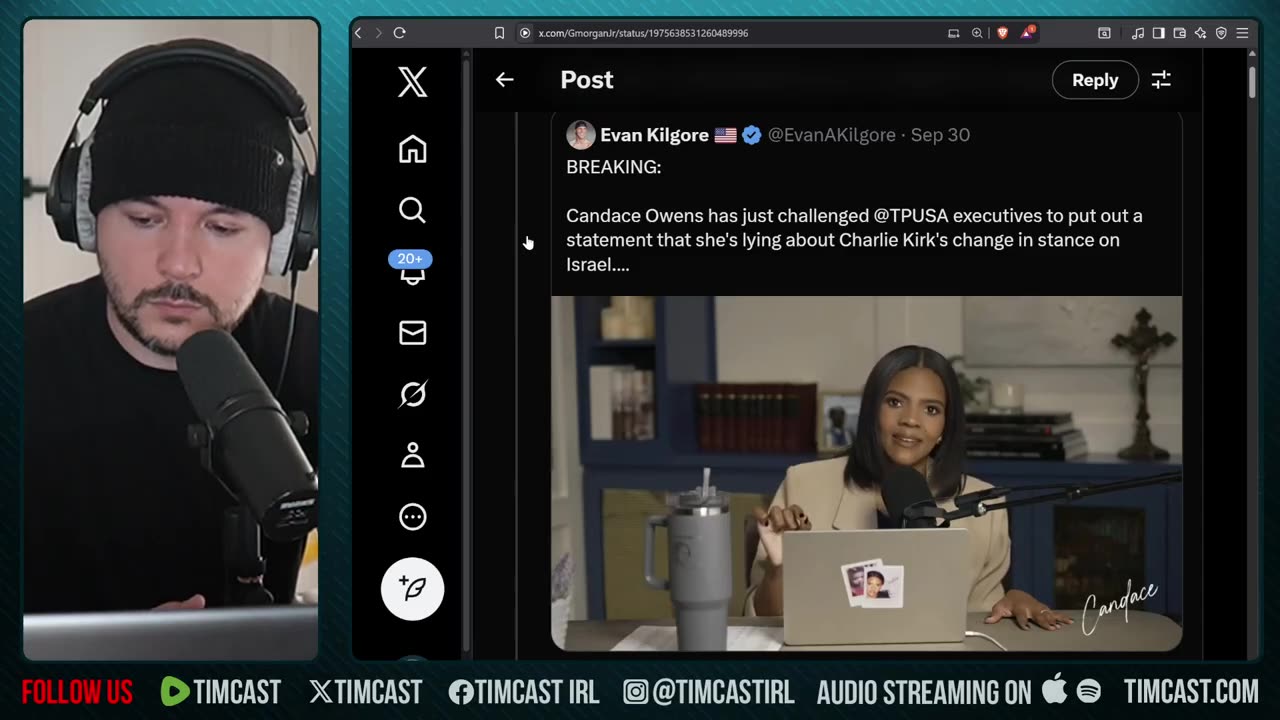Go back using the browser back arrow
This screenshot has width=1280, height=720.
pos(358,33)
